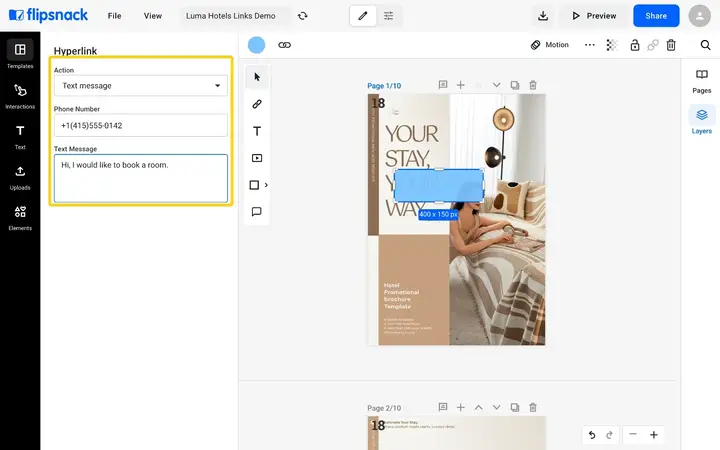Screen dimensions: 720x450
Task: Switch to pencil edit mode
Action: [363, 16]
